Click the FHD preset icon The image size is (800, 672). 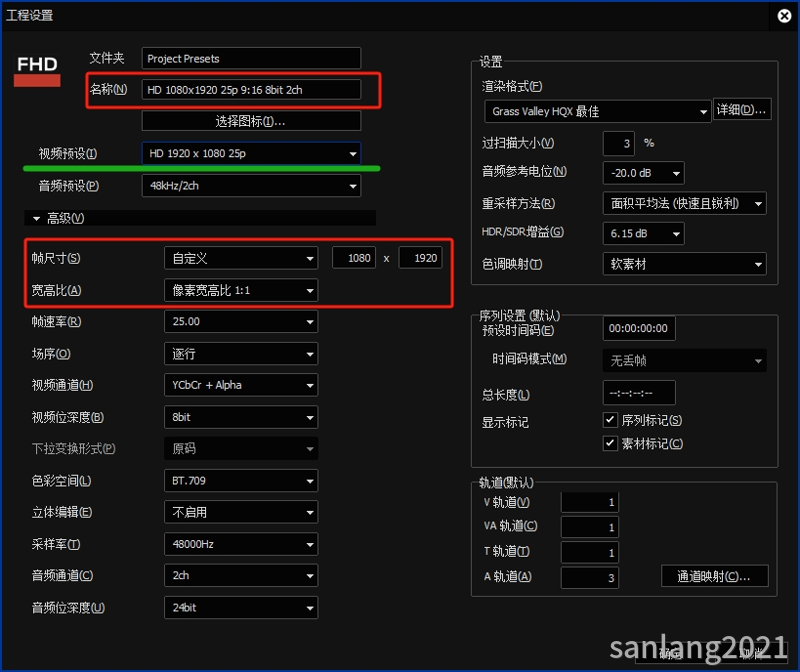[x=37, y=71]
